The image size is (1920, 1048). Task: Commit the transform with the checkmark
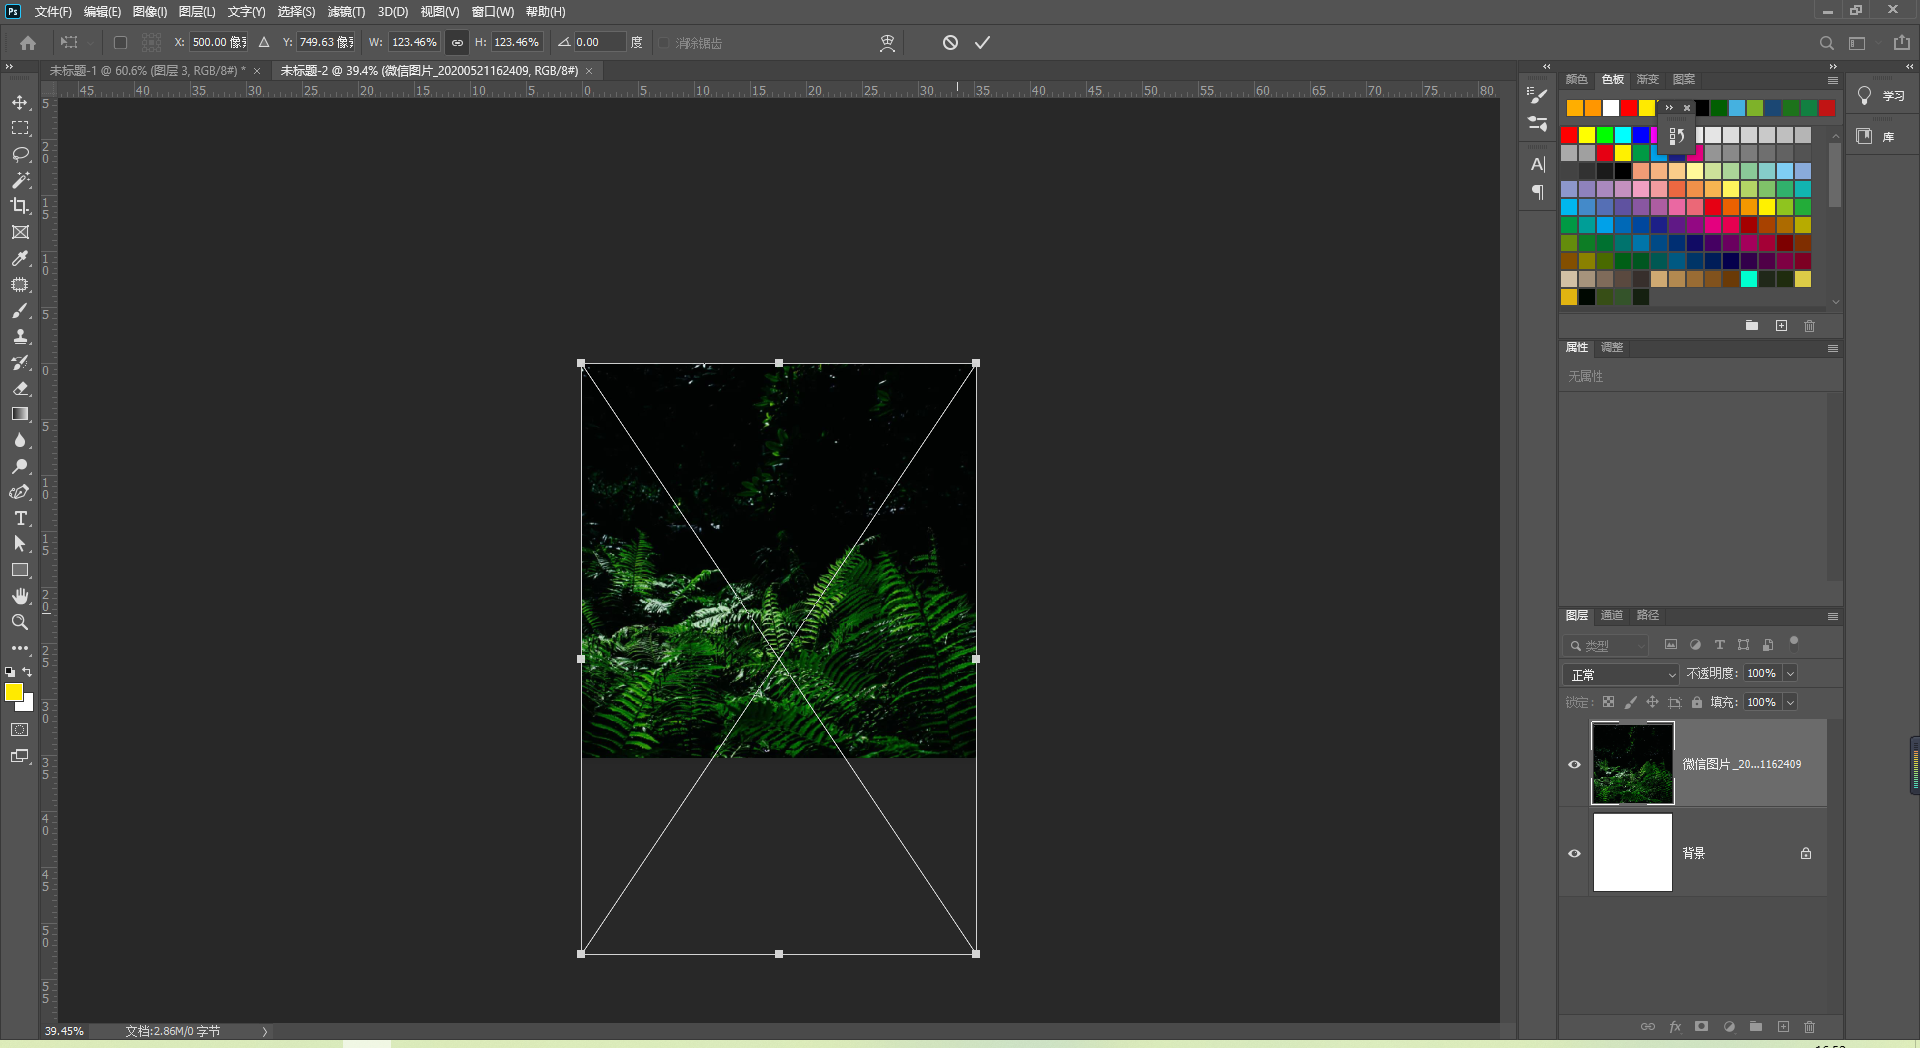[983, 42]
